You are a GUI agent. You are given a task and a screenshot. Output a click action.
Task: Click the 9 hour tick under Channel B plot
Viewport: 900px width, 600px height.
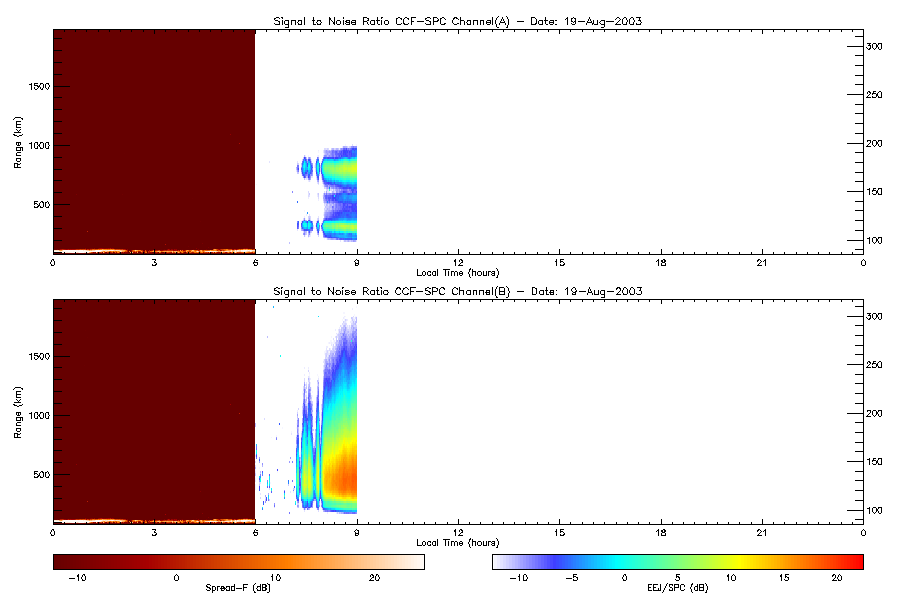(x=357, y=533)
